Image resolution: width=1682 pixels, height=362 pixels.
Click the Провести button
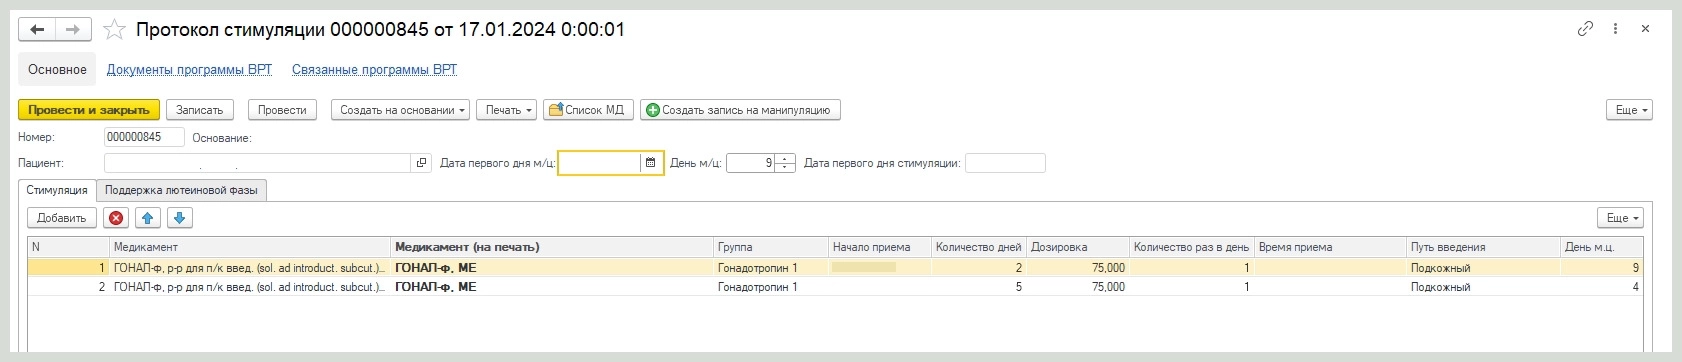coord(282,110)
